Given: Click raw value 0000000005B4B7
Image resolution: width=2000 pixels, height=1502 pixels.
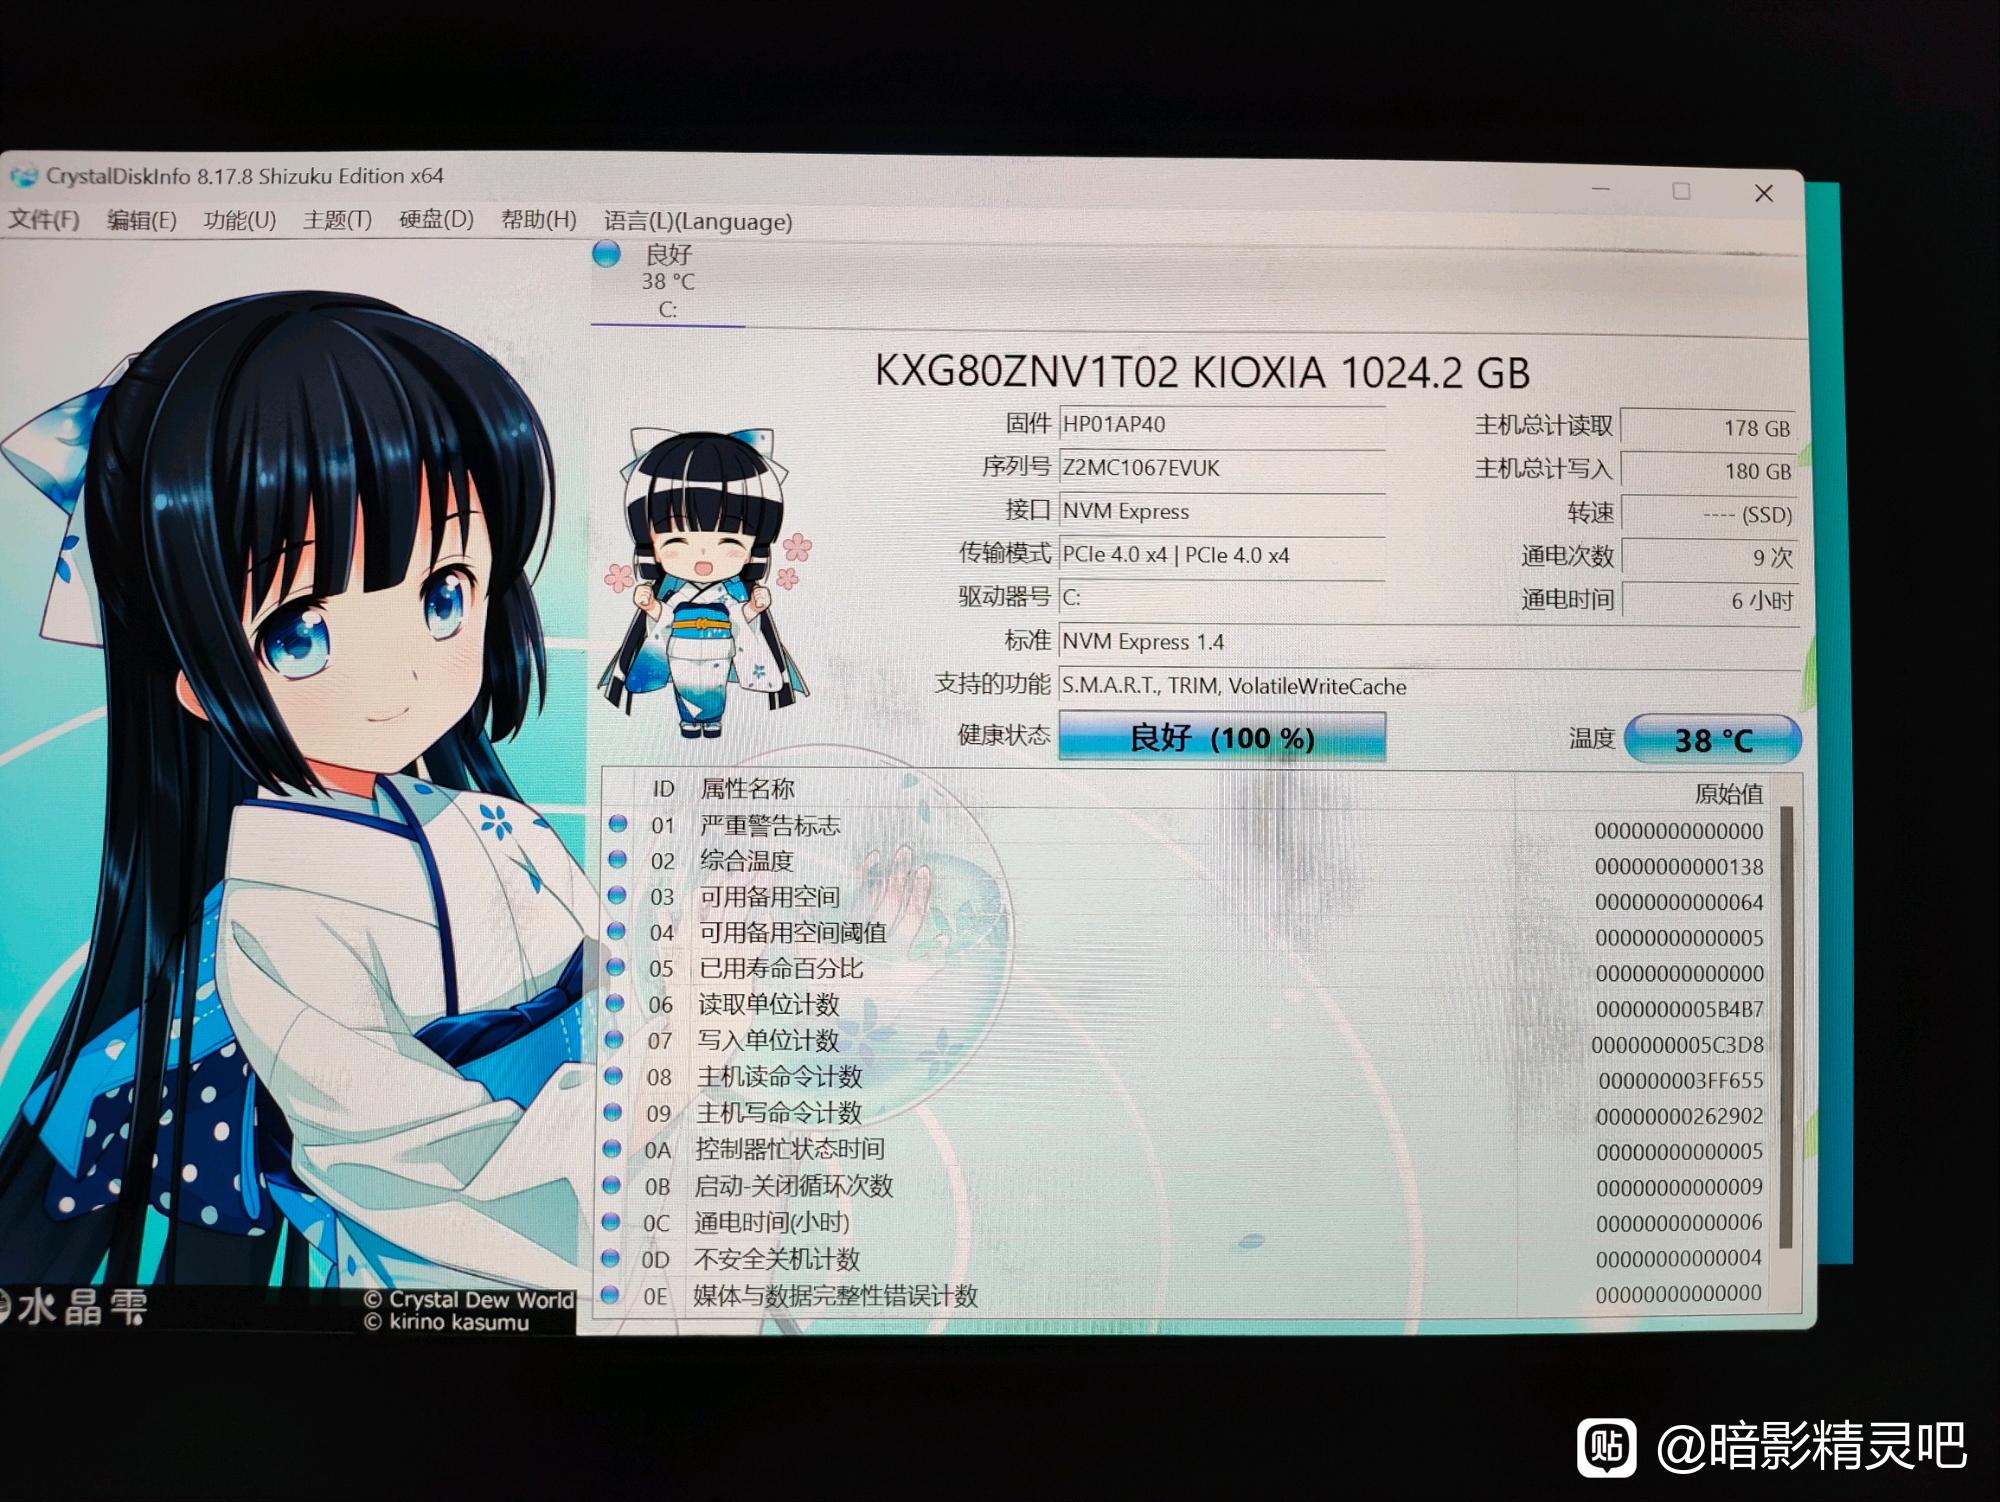Looking at the screenshot, I should (x=1679, y=1009).
